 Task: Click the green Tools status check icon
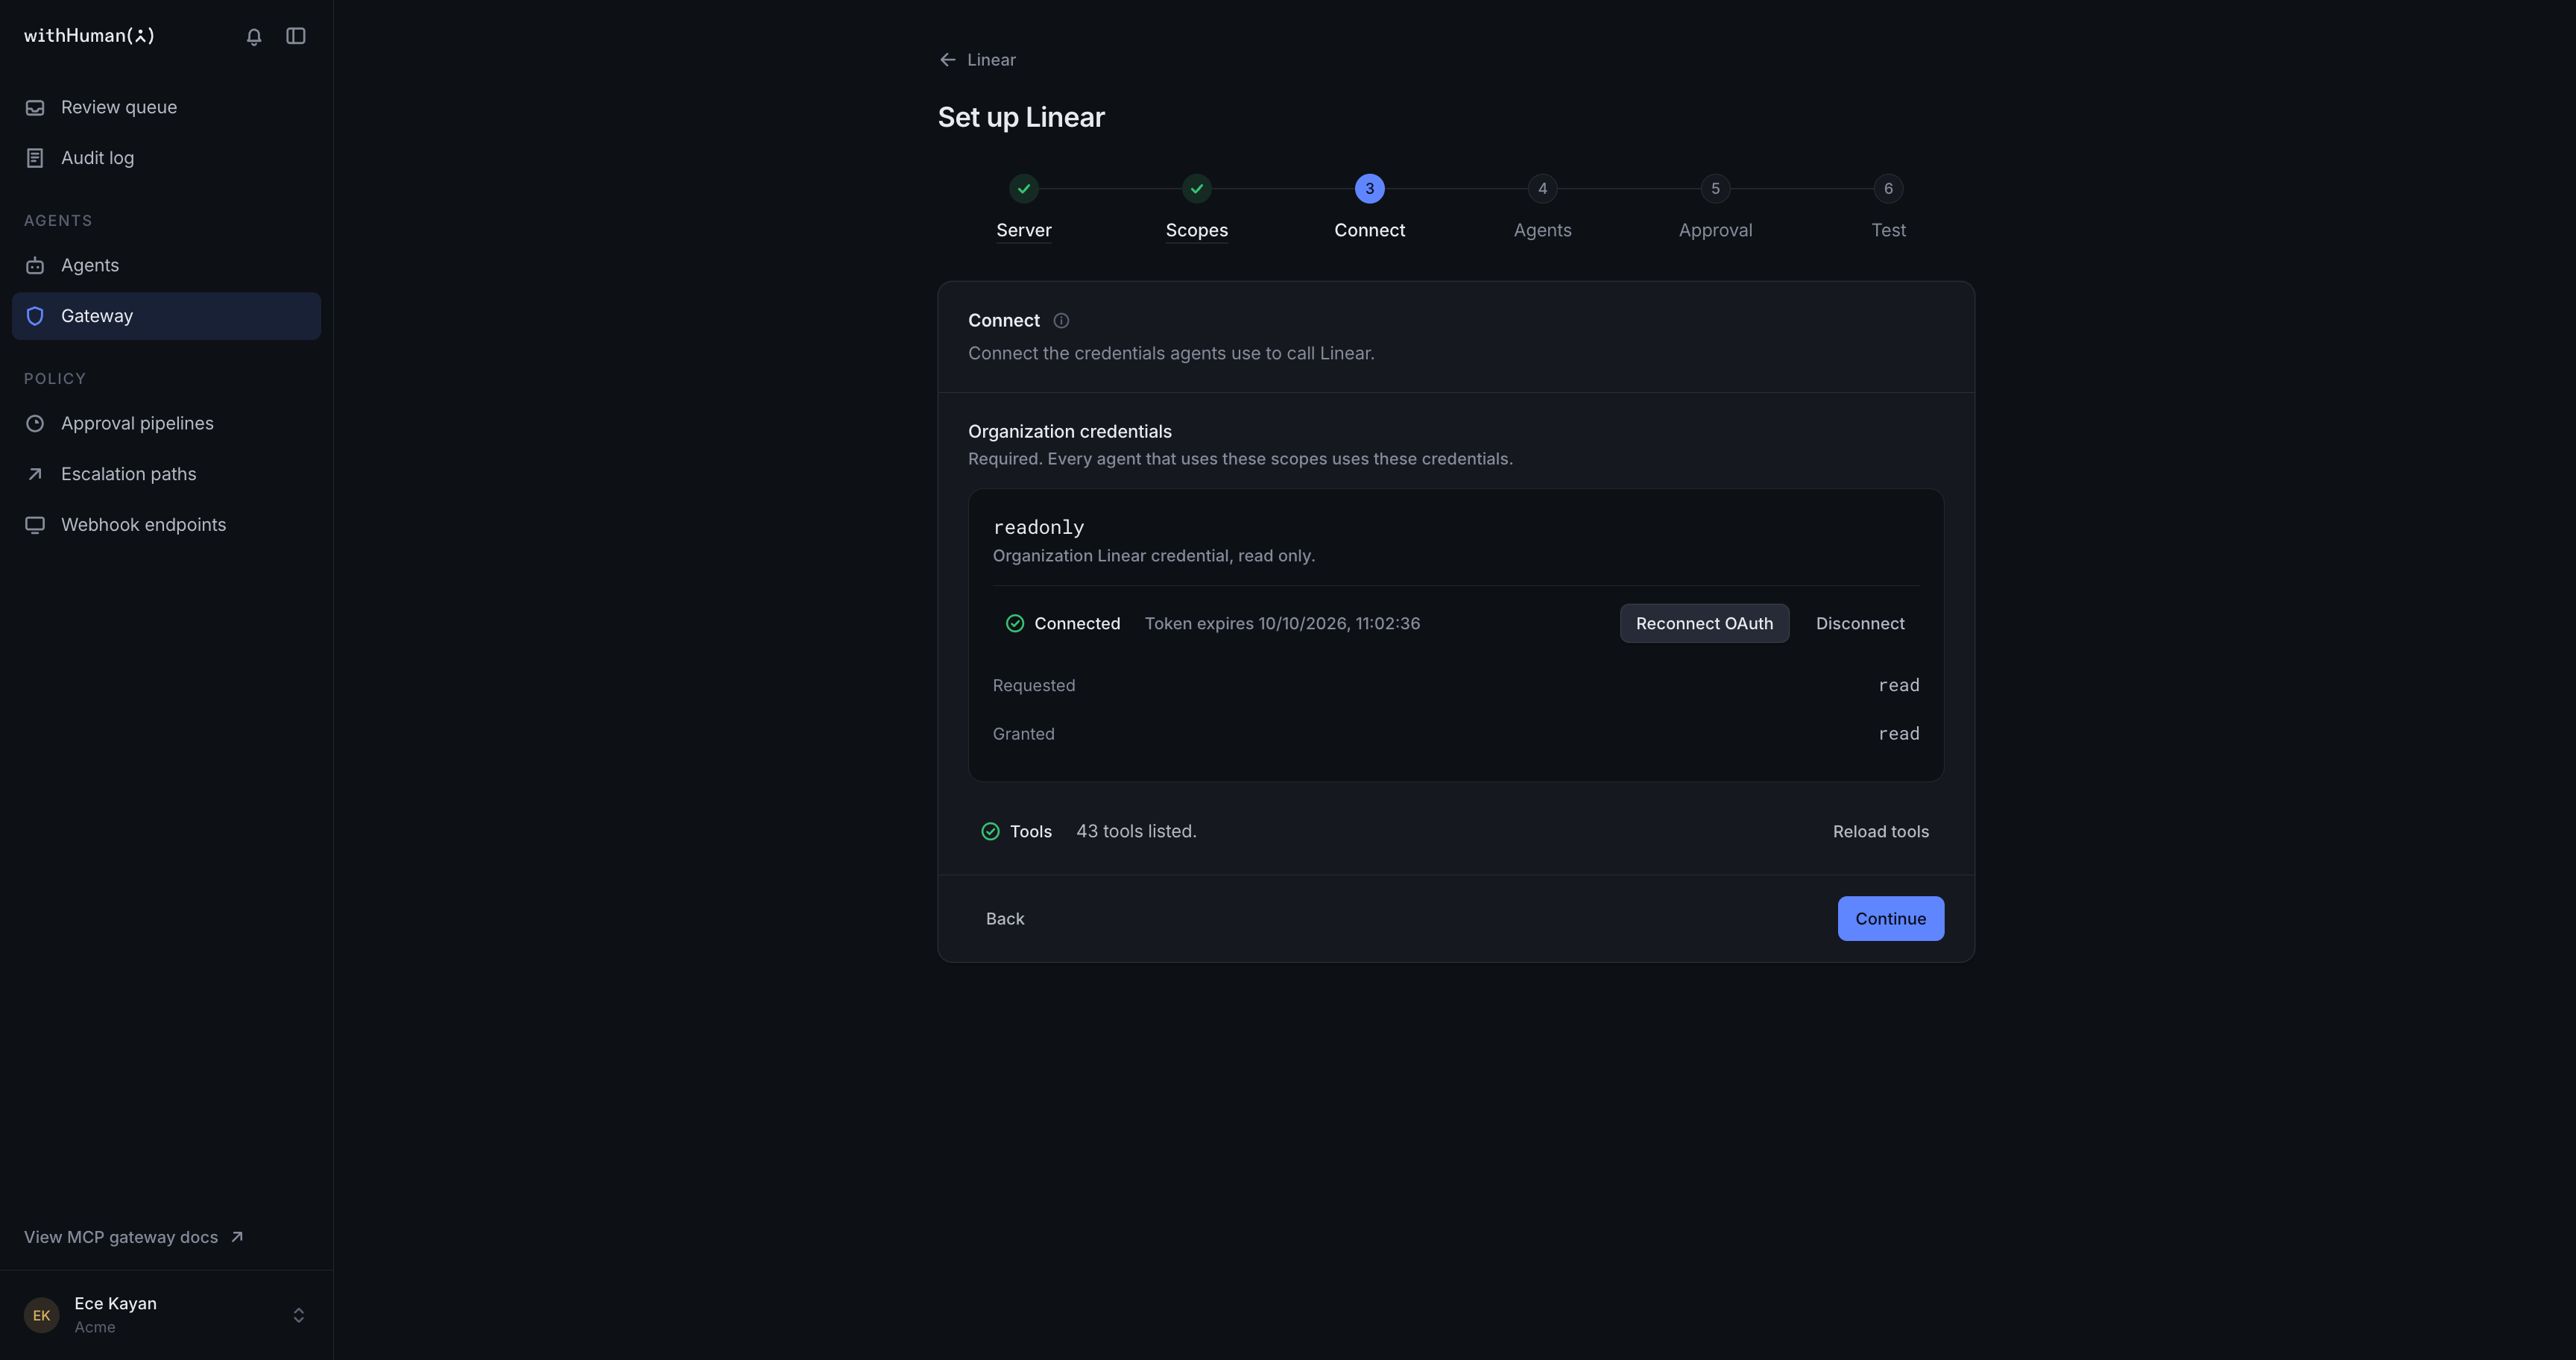coord(990,831)
